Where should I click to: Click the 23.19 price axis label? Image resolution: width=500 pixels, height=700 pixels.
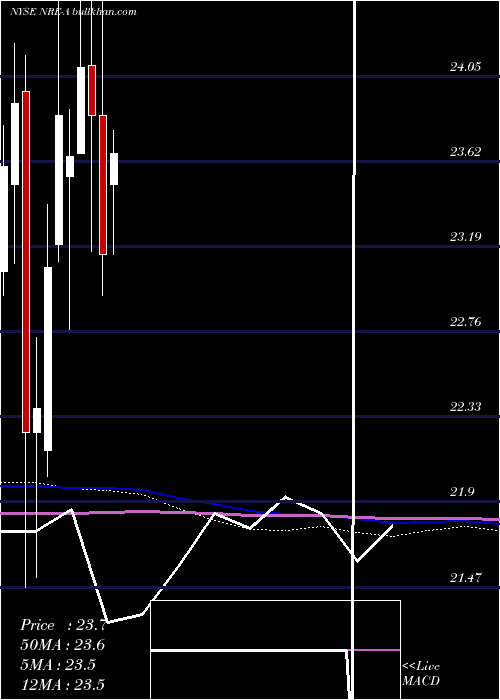coord(465,237)
